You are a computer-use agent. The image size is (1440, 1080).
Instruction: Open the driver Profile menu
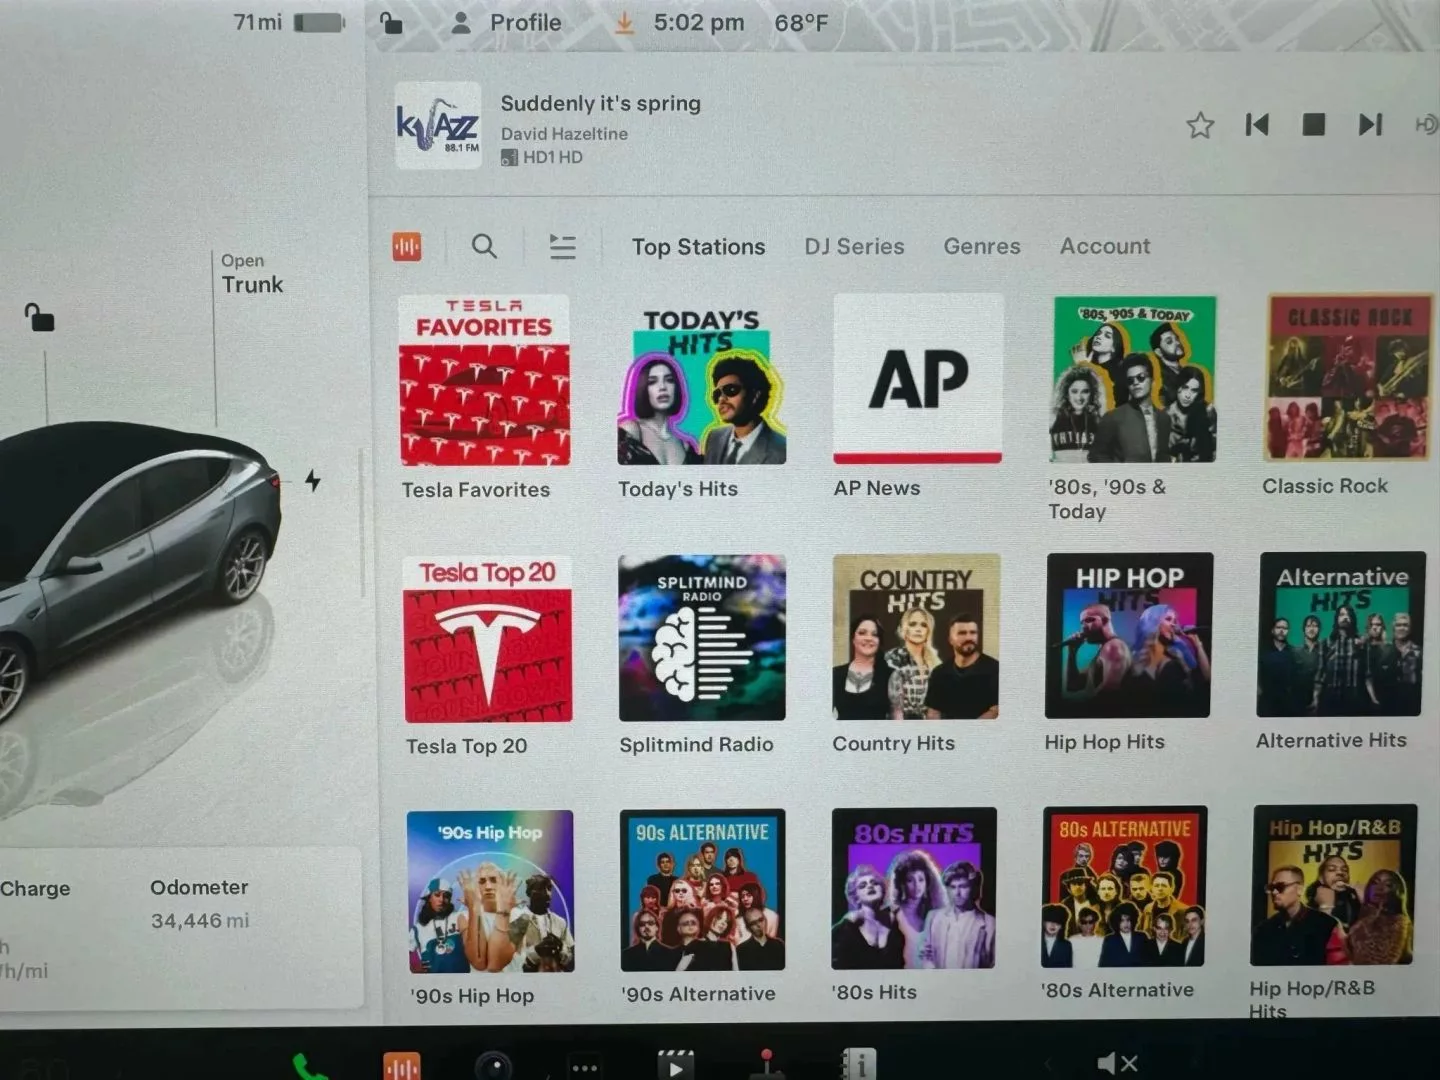(x=507, y=23)
